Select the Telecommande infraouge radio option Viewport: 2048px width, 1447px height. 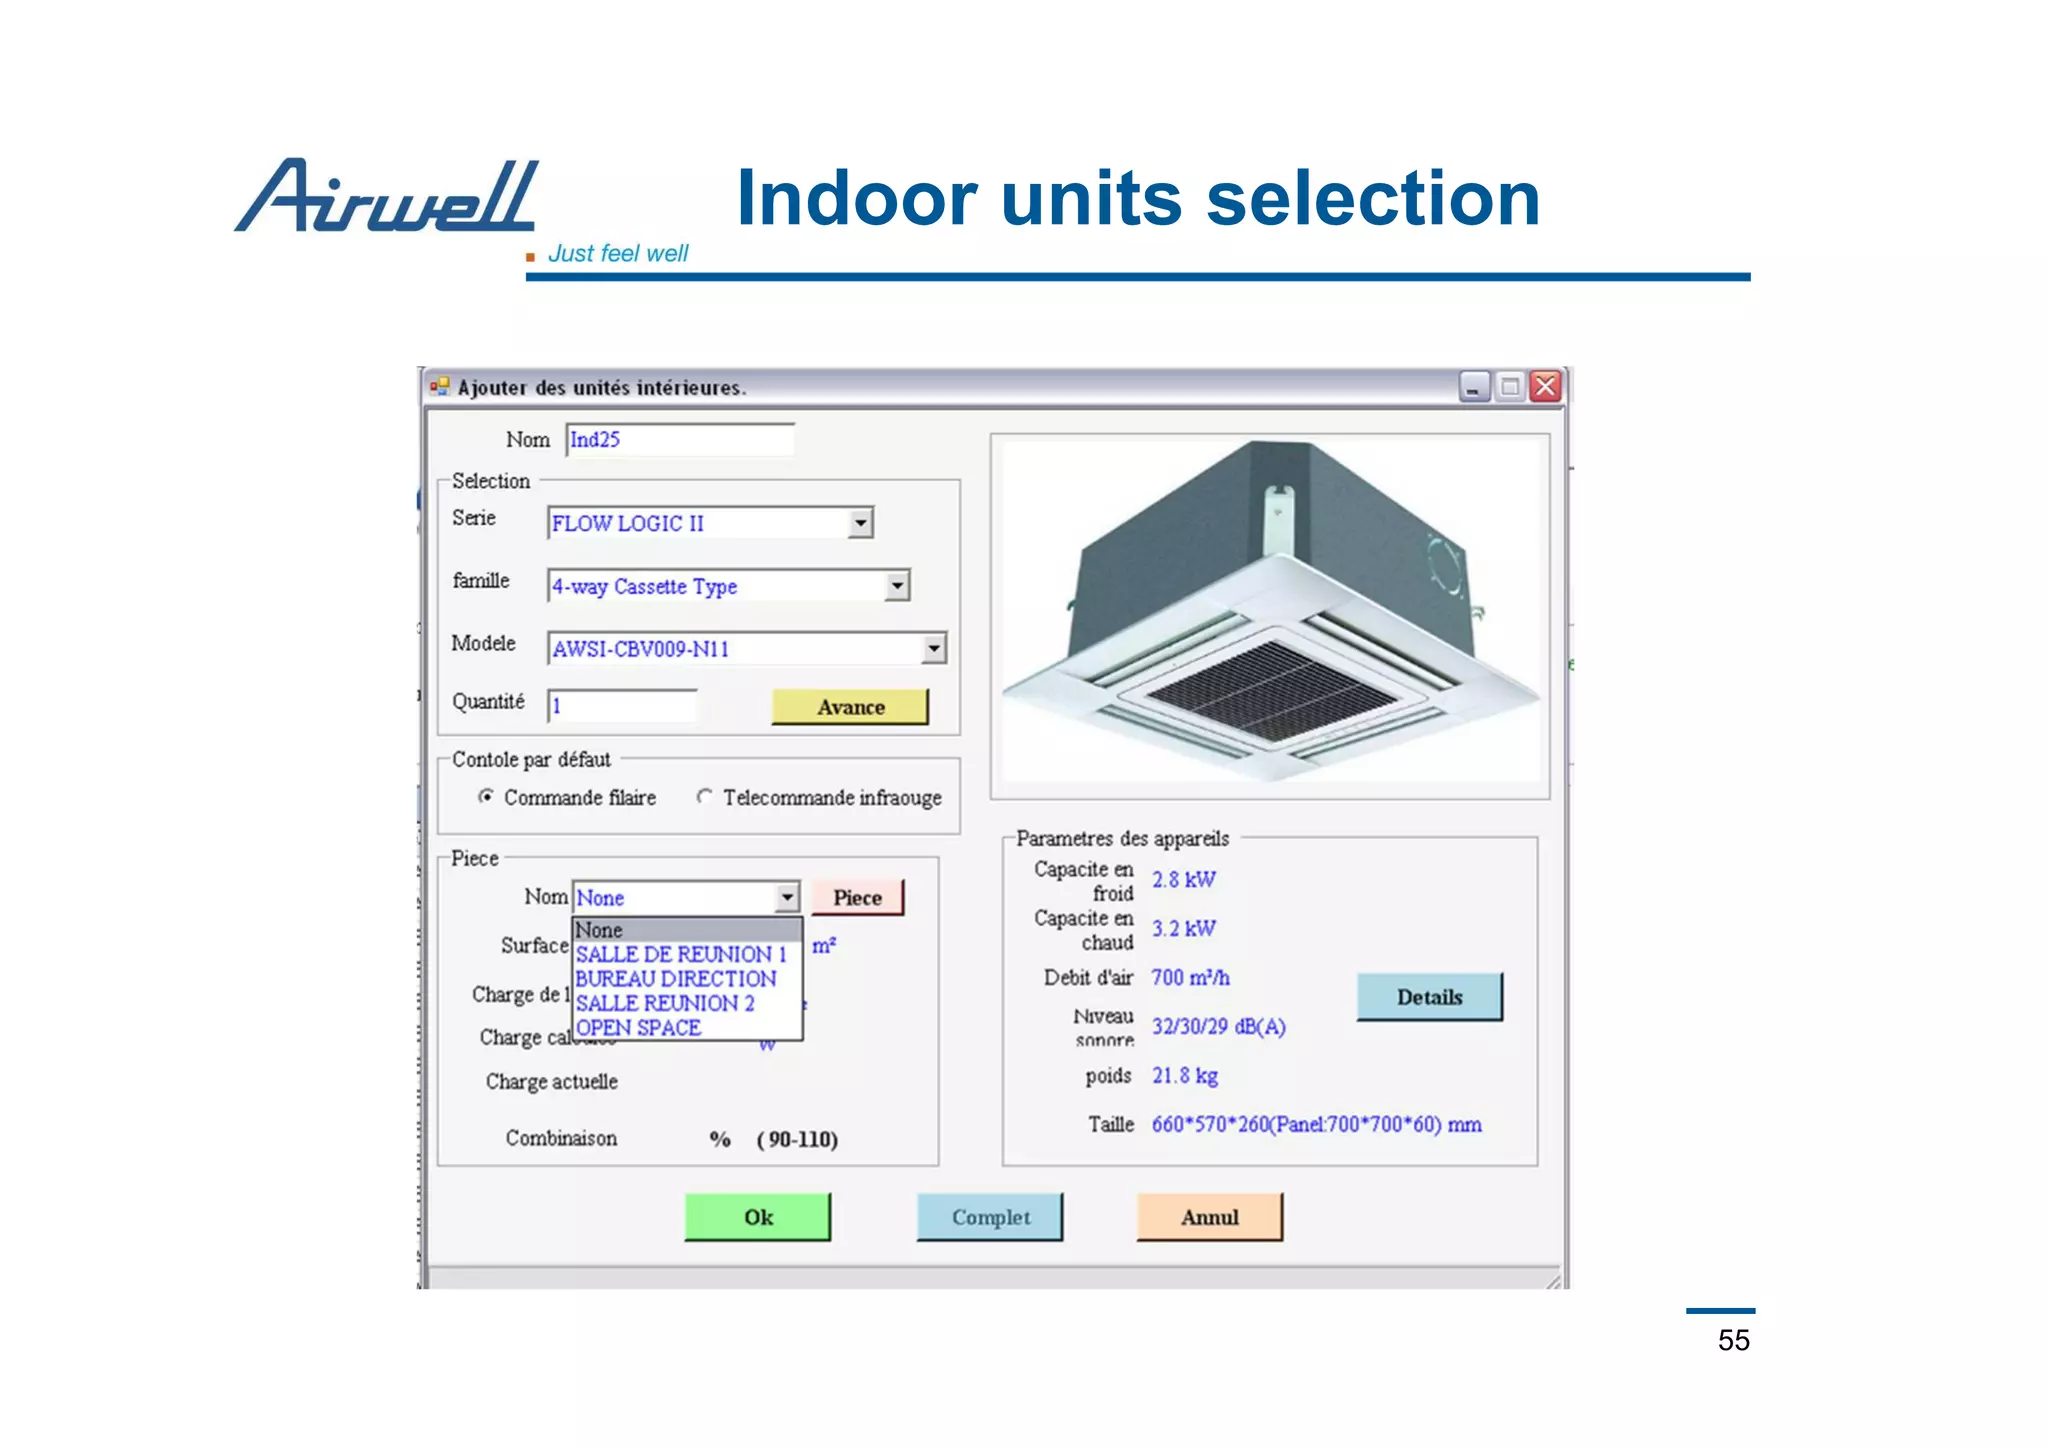(705, 797)
